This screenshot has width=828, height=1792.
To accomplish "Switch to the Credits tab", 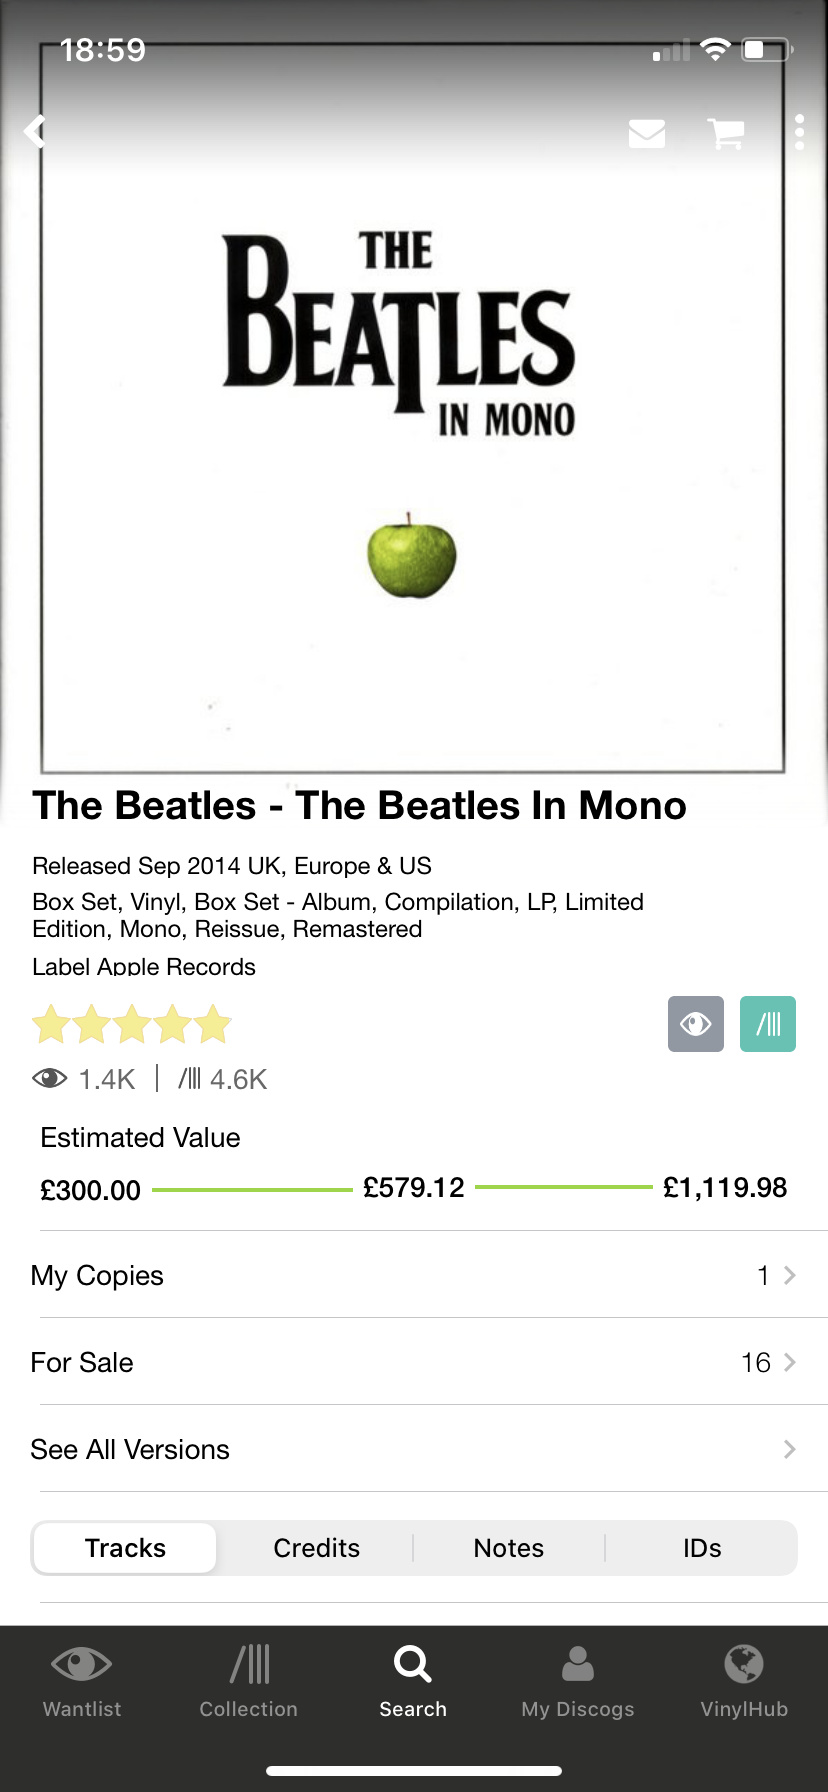I will tap(316, 1548).
